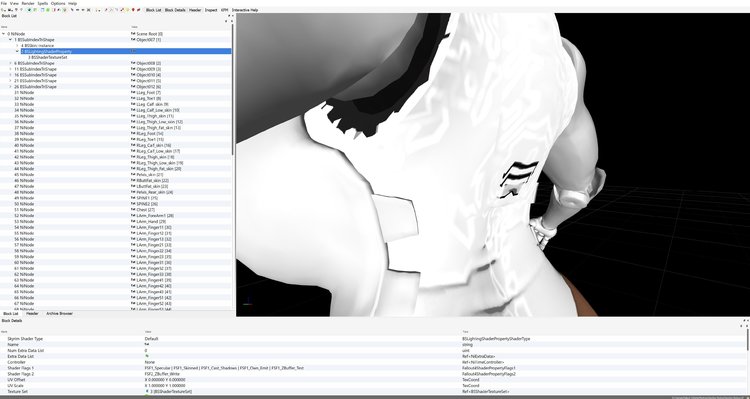Toggle the Block Details panel from toolbar
750x399 pixels.
point(175,10)
